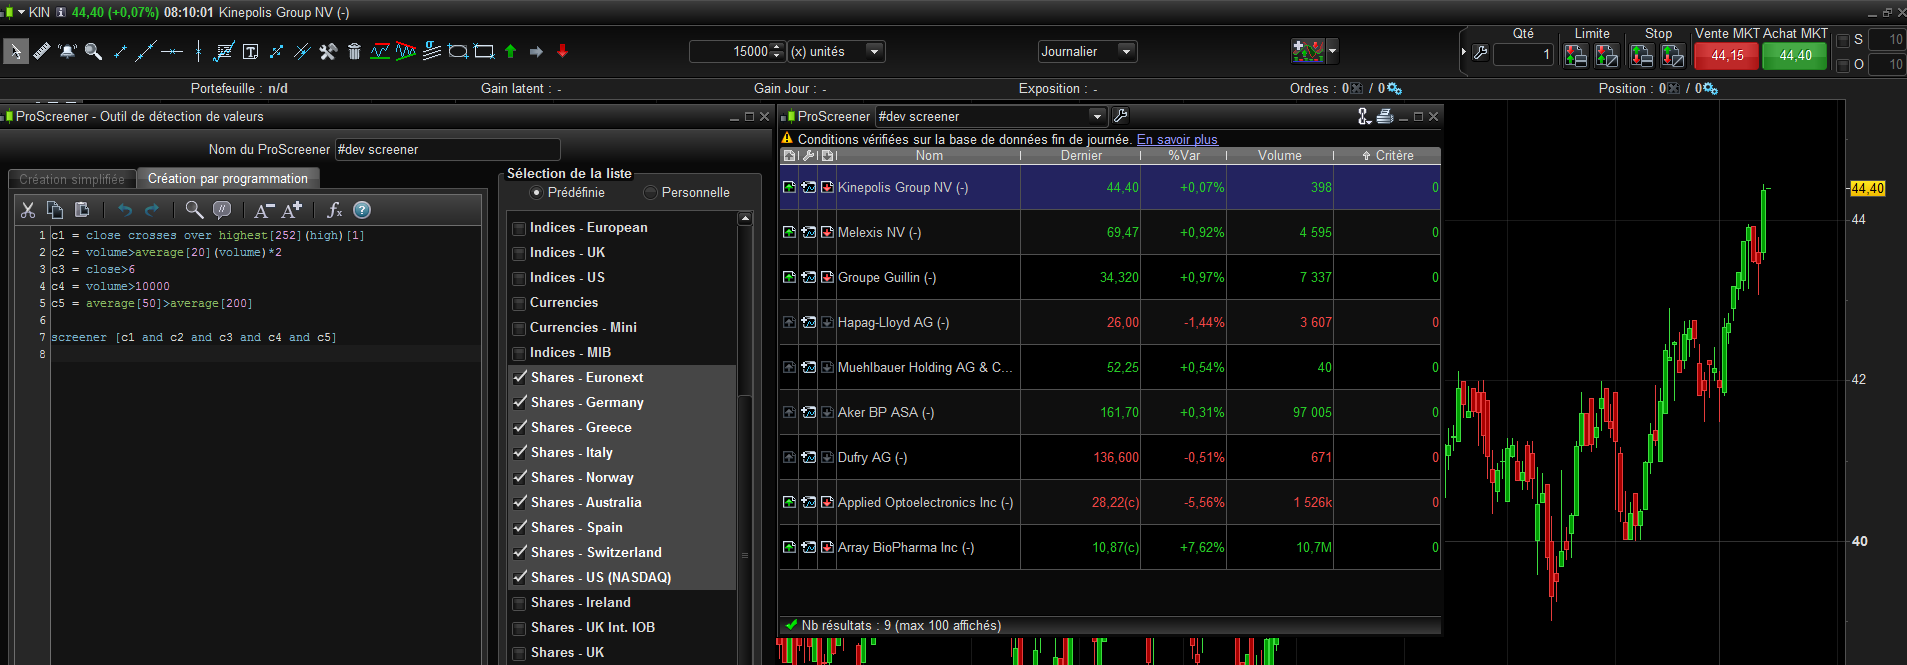
Task: Select Melexis NV row in results
Action: (1110, 232)
